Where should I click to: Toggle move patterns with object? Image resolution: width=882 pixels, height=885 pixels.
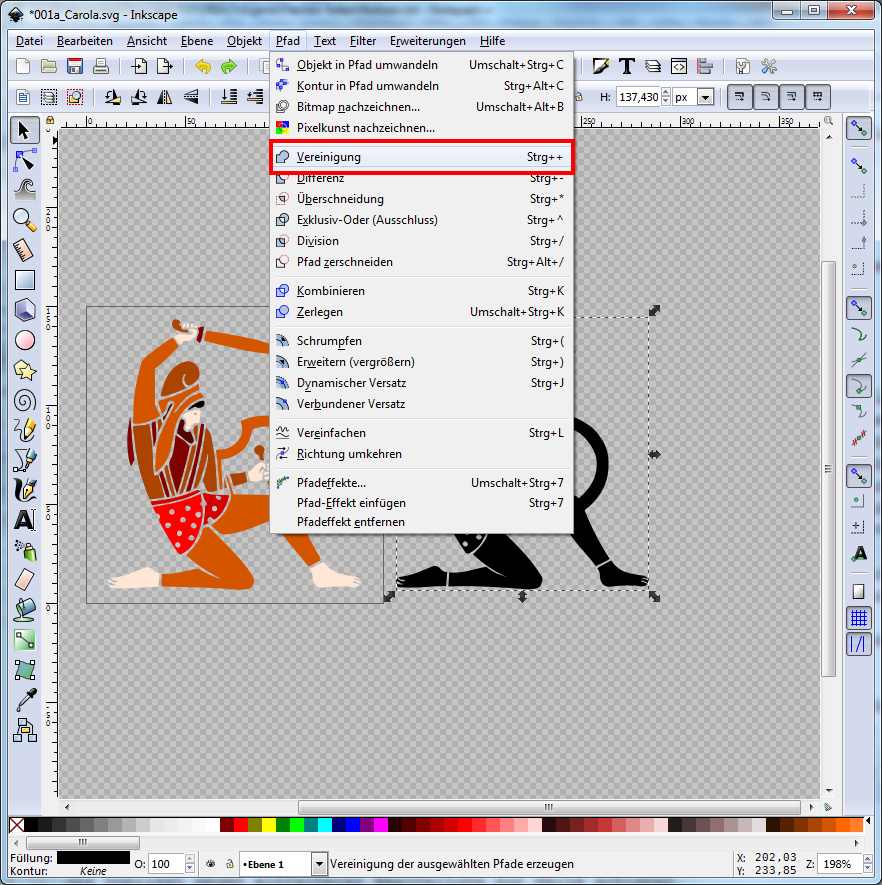pos(818,97)
